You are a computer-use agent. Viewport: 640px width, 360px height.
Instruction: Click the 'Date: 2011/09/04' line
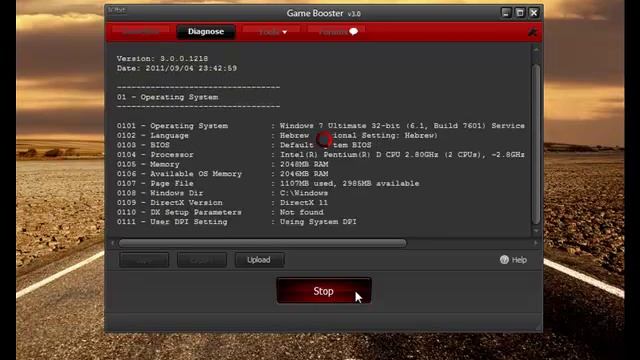177,68
